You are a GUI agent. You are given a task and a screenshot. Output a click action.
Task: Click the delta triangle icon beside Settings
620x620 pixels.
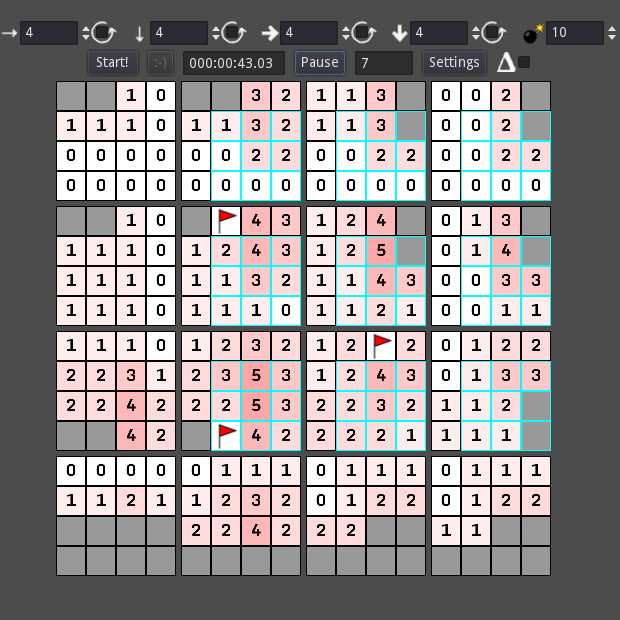(506, 62)
